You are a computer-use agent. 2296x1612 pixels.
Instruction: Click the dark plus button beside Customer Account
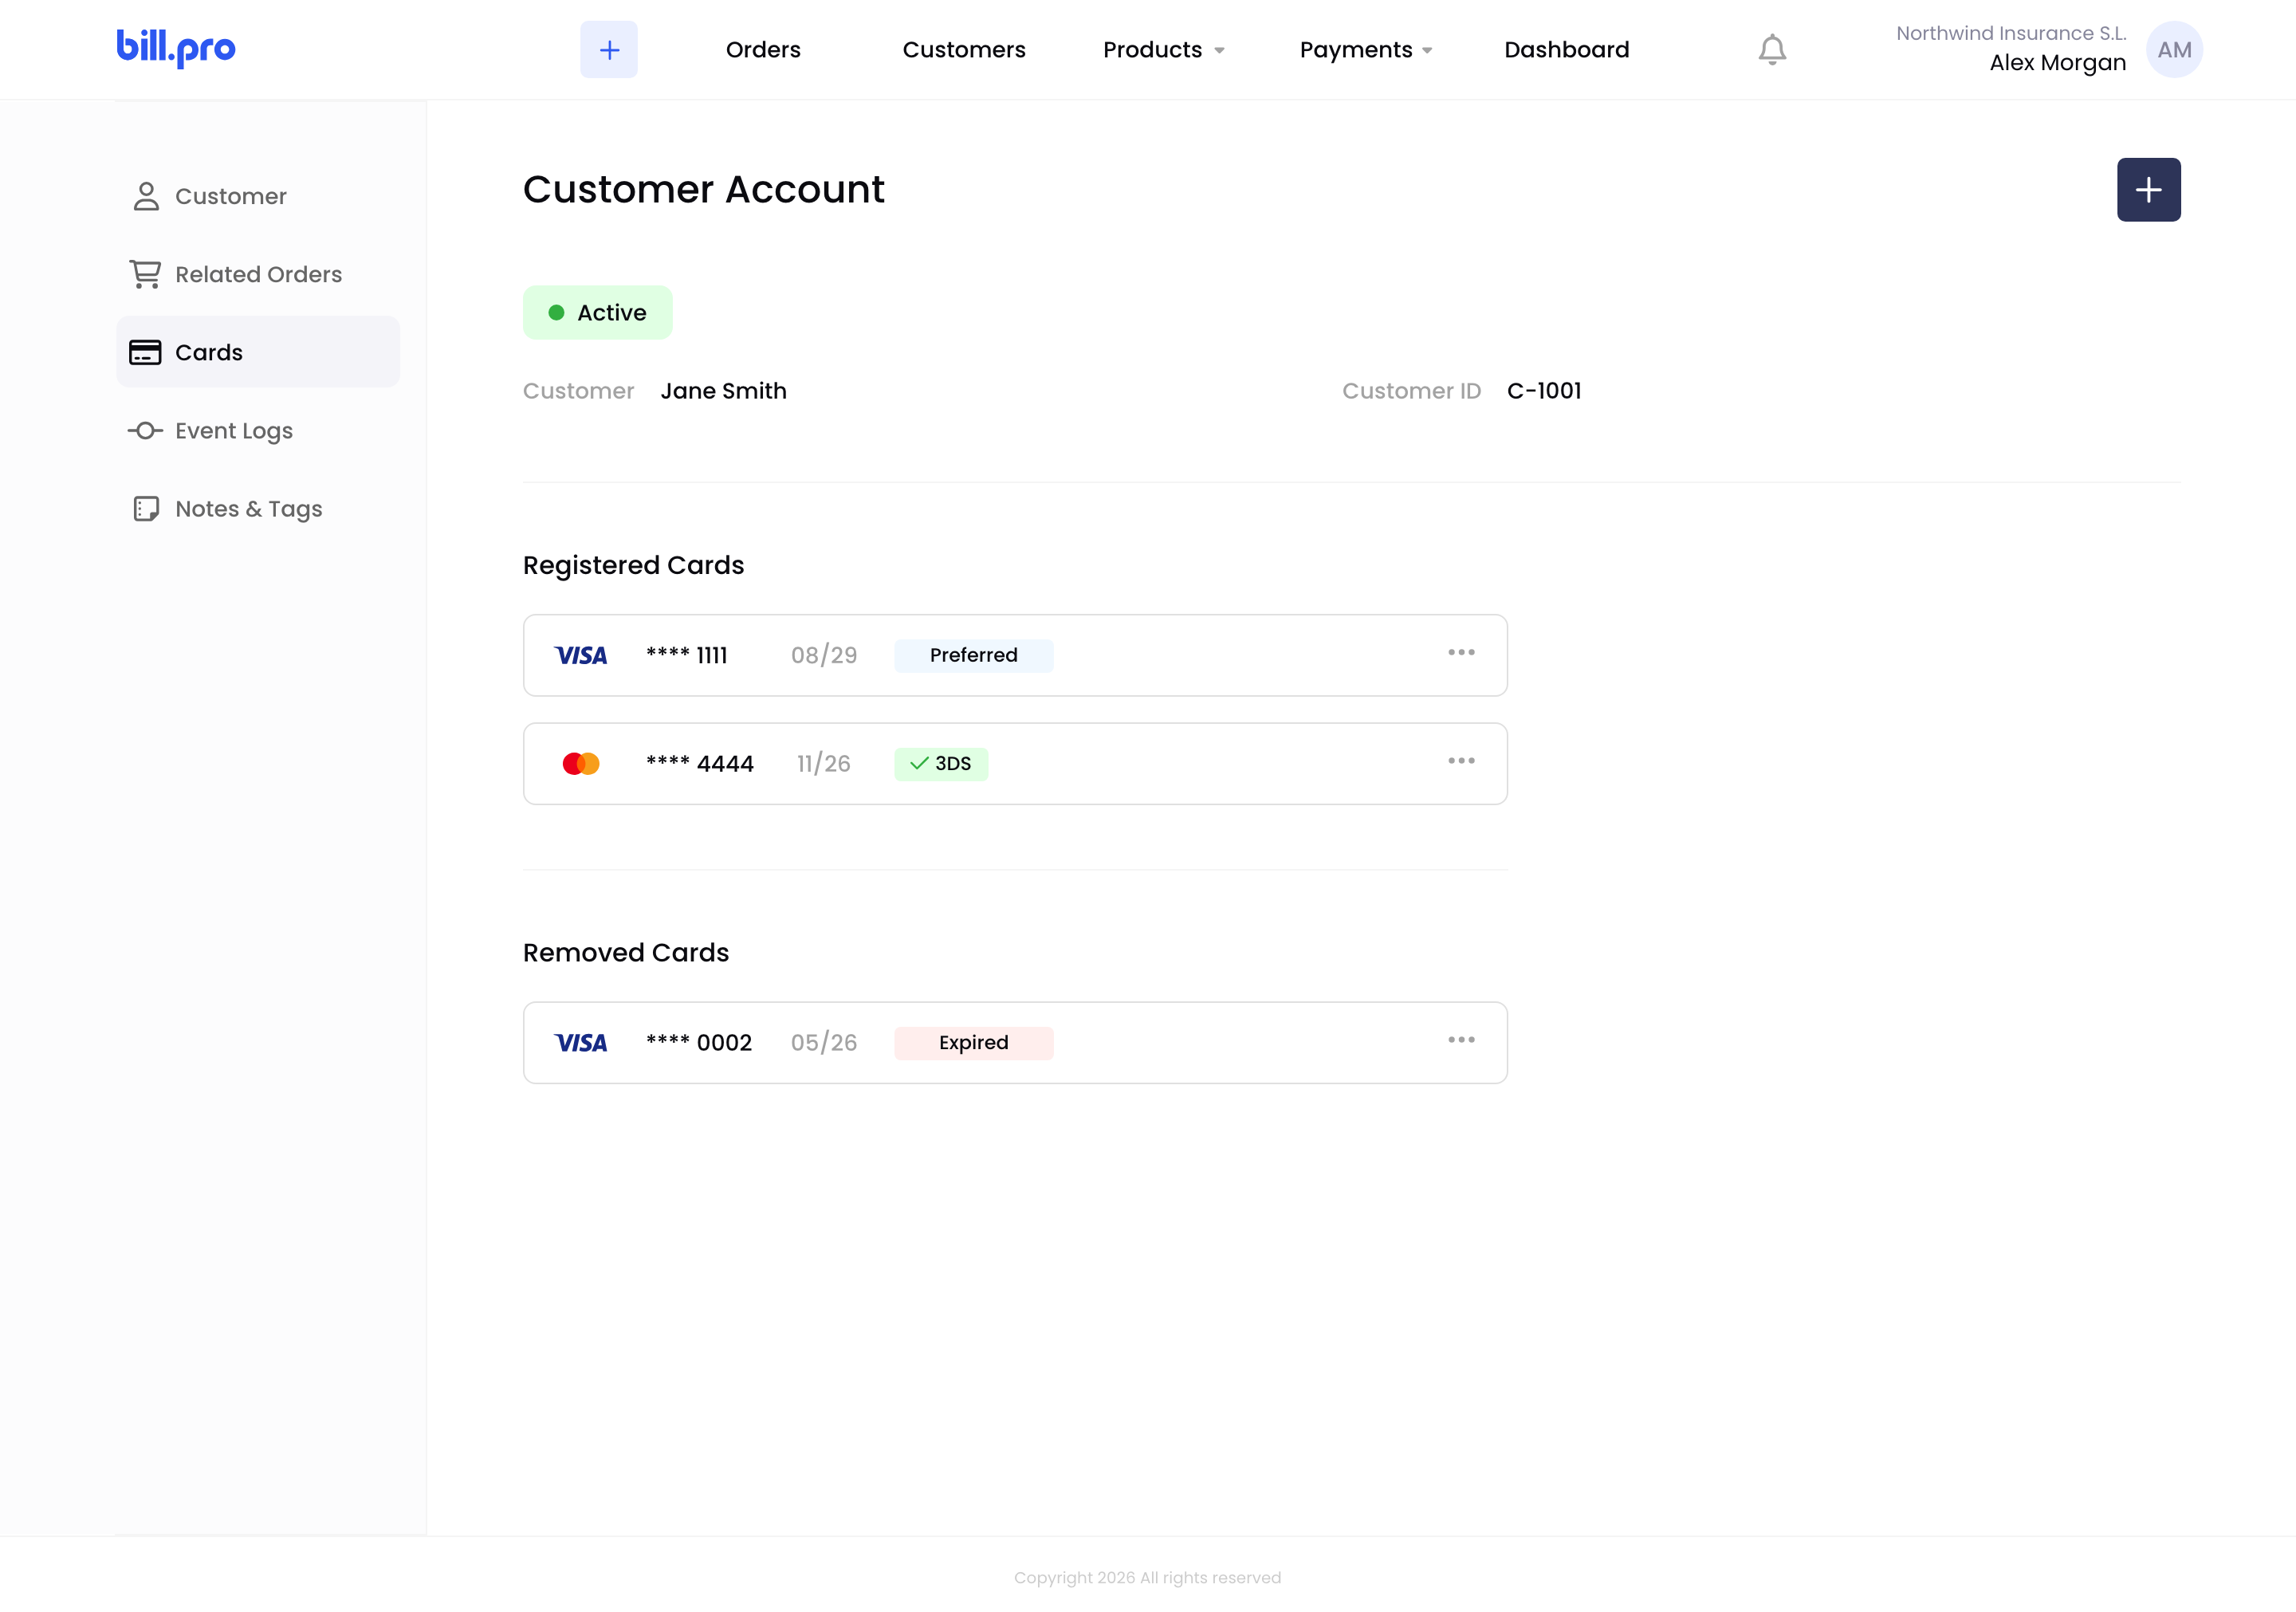click(x=2148, y=190)
